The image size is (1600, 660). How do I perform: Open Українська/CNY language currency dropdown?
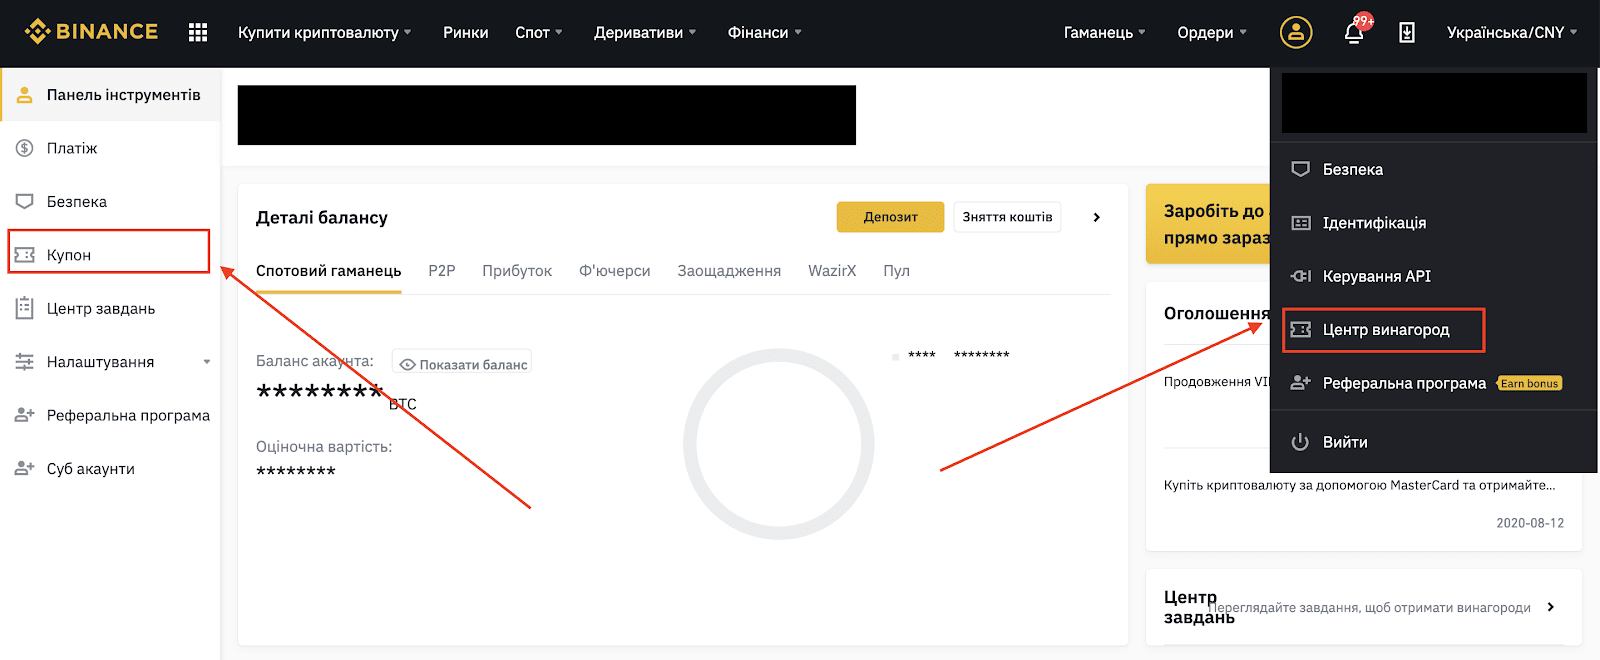pyautogui.click(x=1512, y=32)
